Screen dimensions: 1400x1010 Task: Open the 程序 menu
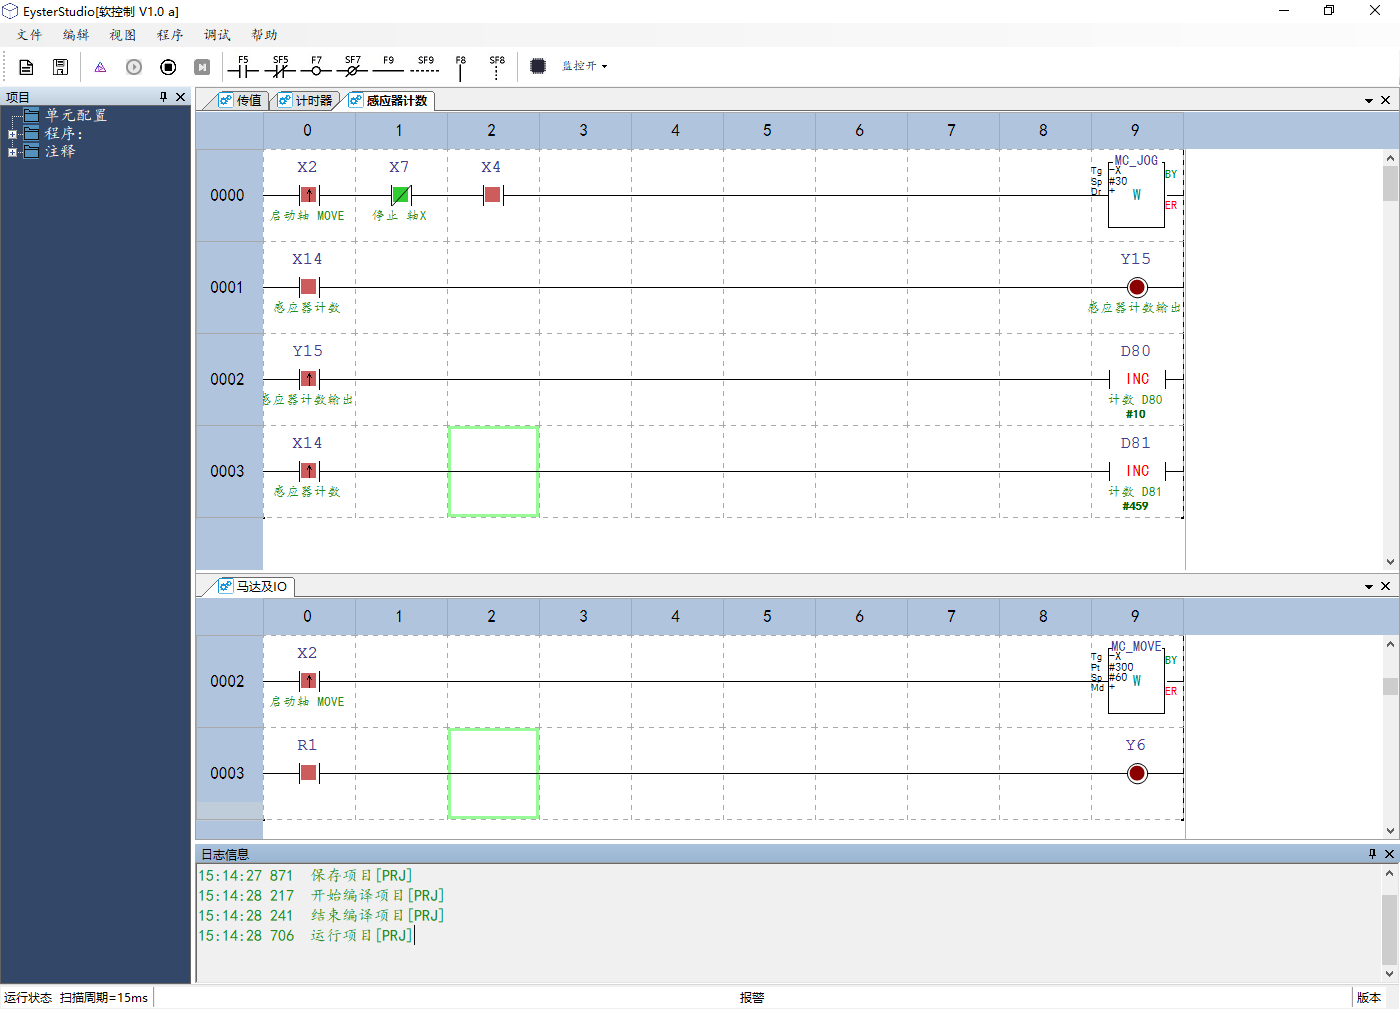coord(170,35)
